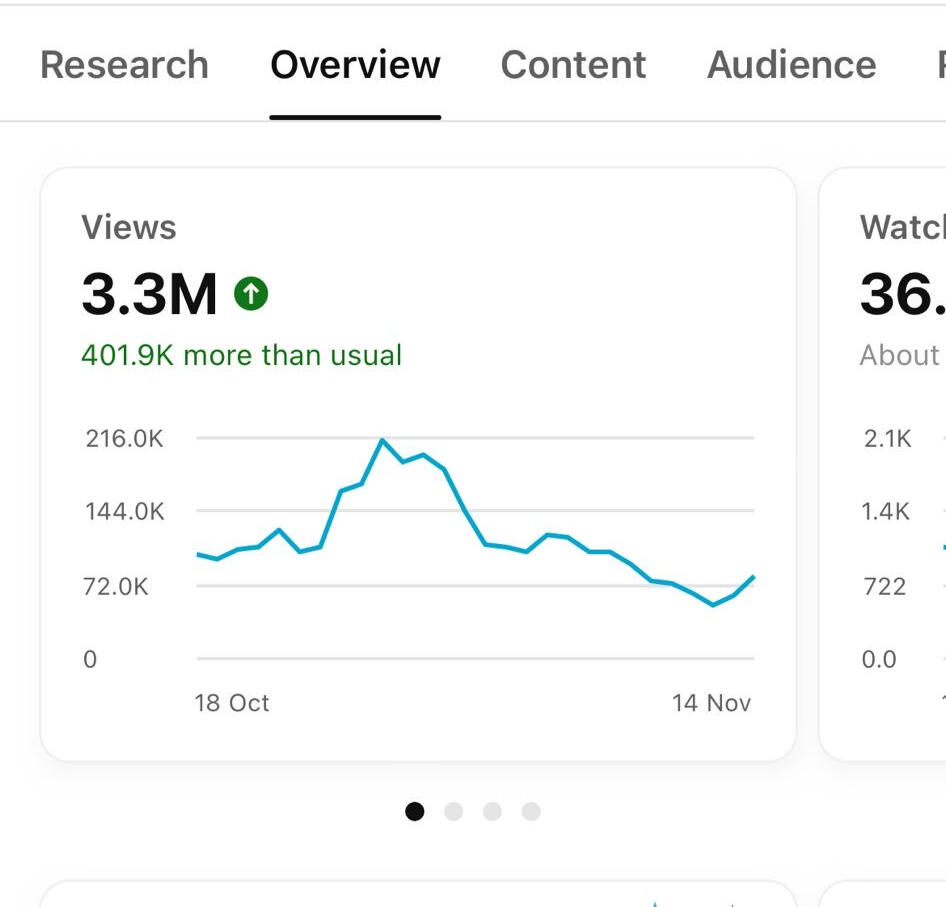This screenshot has height=907, width=946.
Task: Select the first carousel page dot
Action: (x=414, y=812)
